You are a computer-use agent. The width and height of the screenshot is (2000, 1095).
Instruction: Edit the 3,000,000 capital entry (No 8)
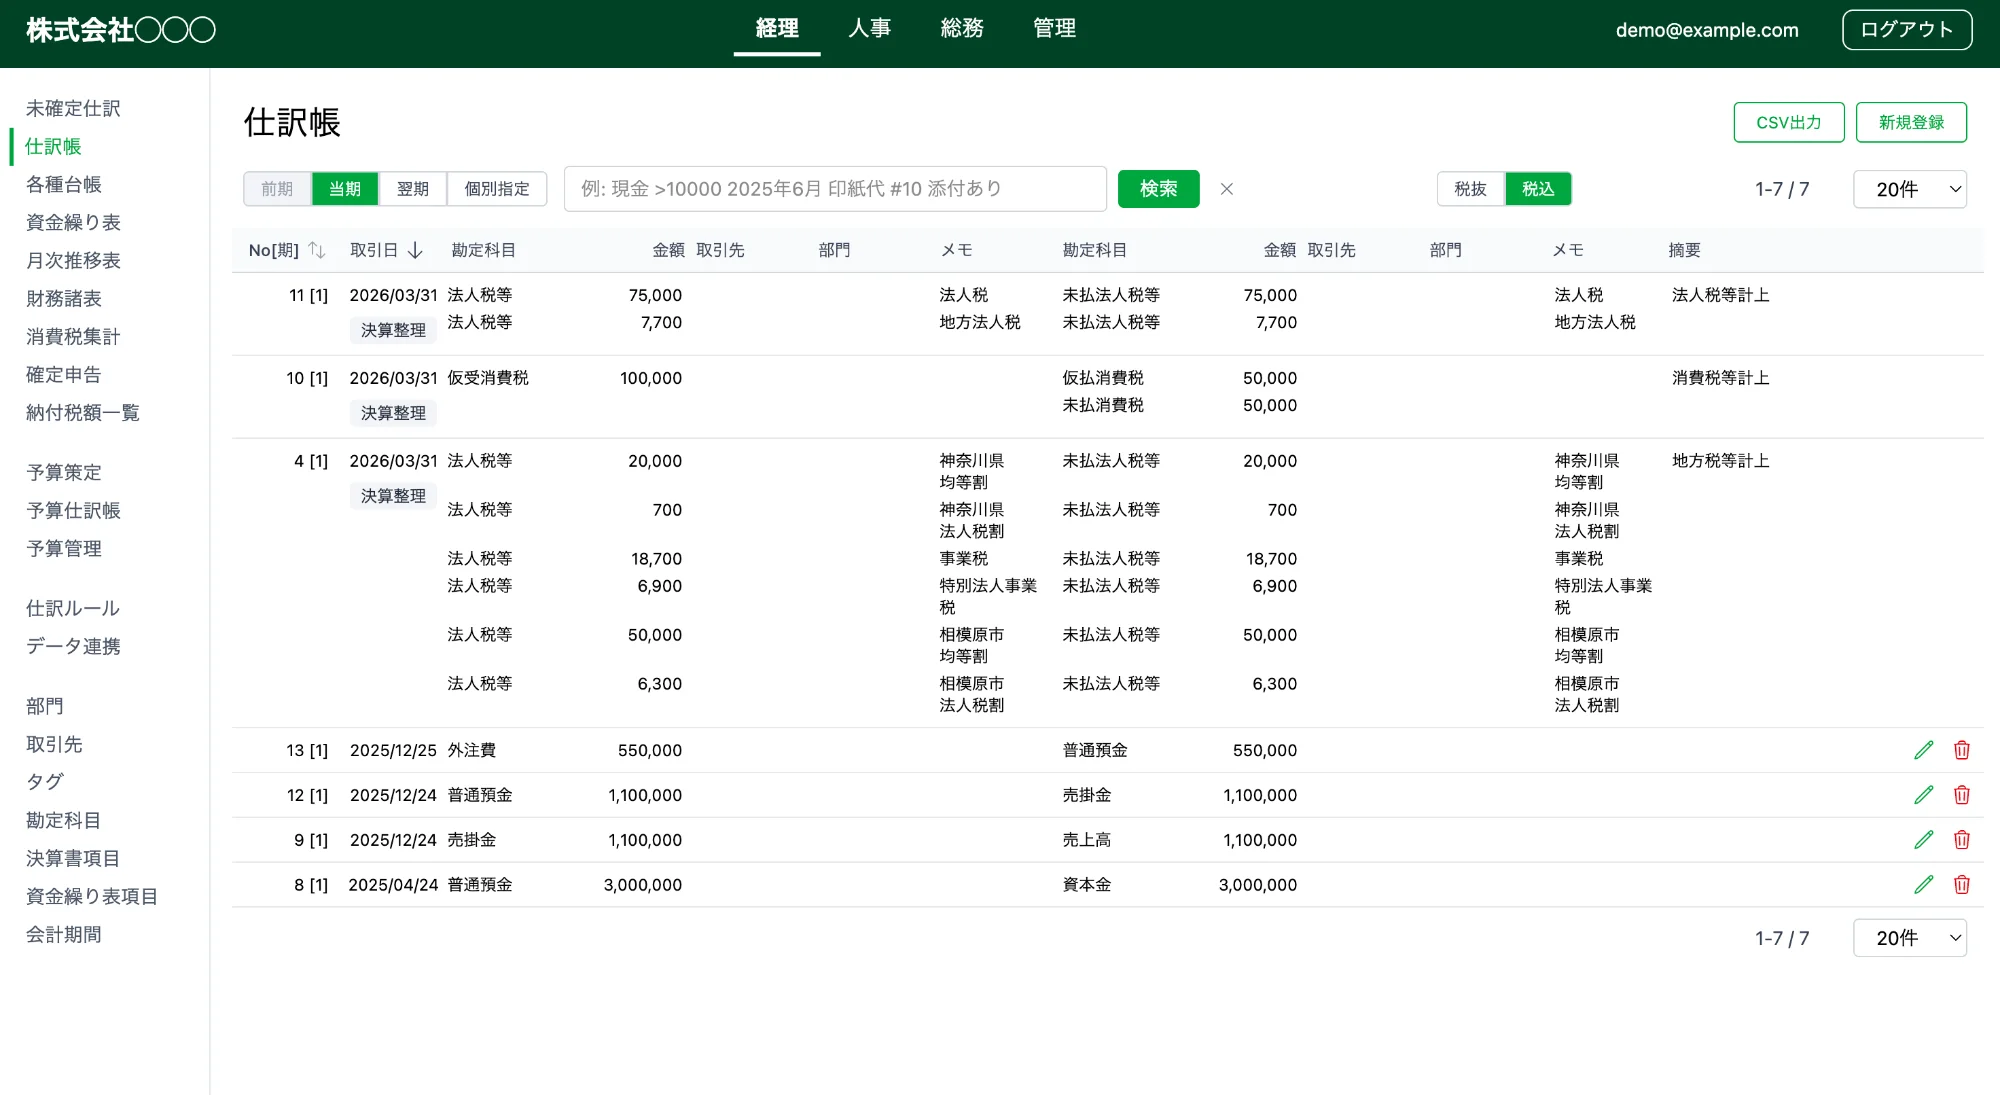point(1924,884)
